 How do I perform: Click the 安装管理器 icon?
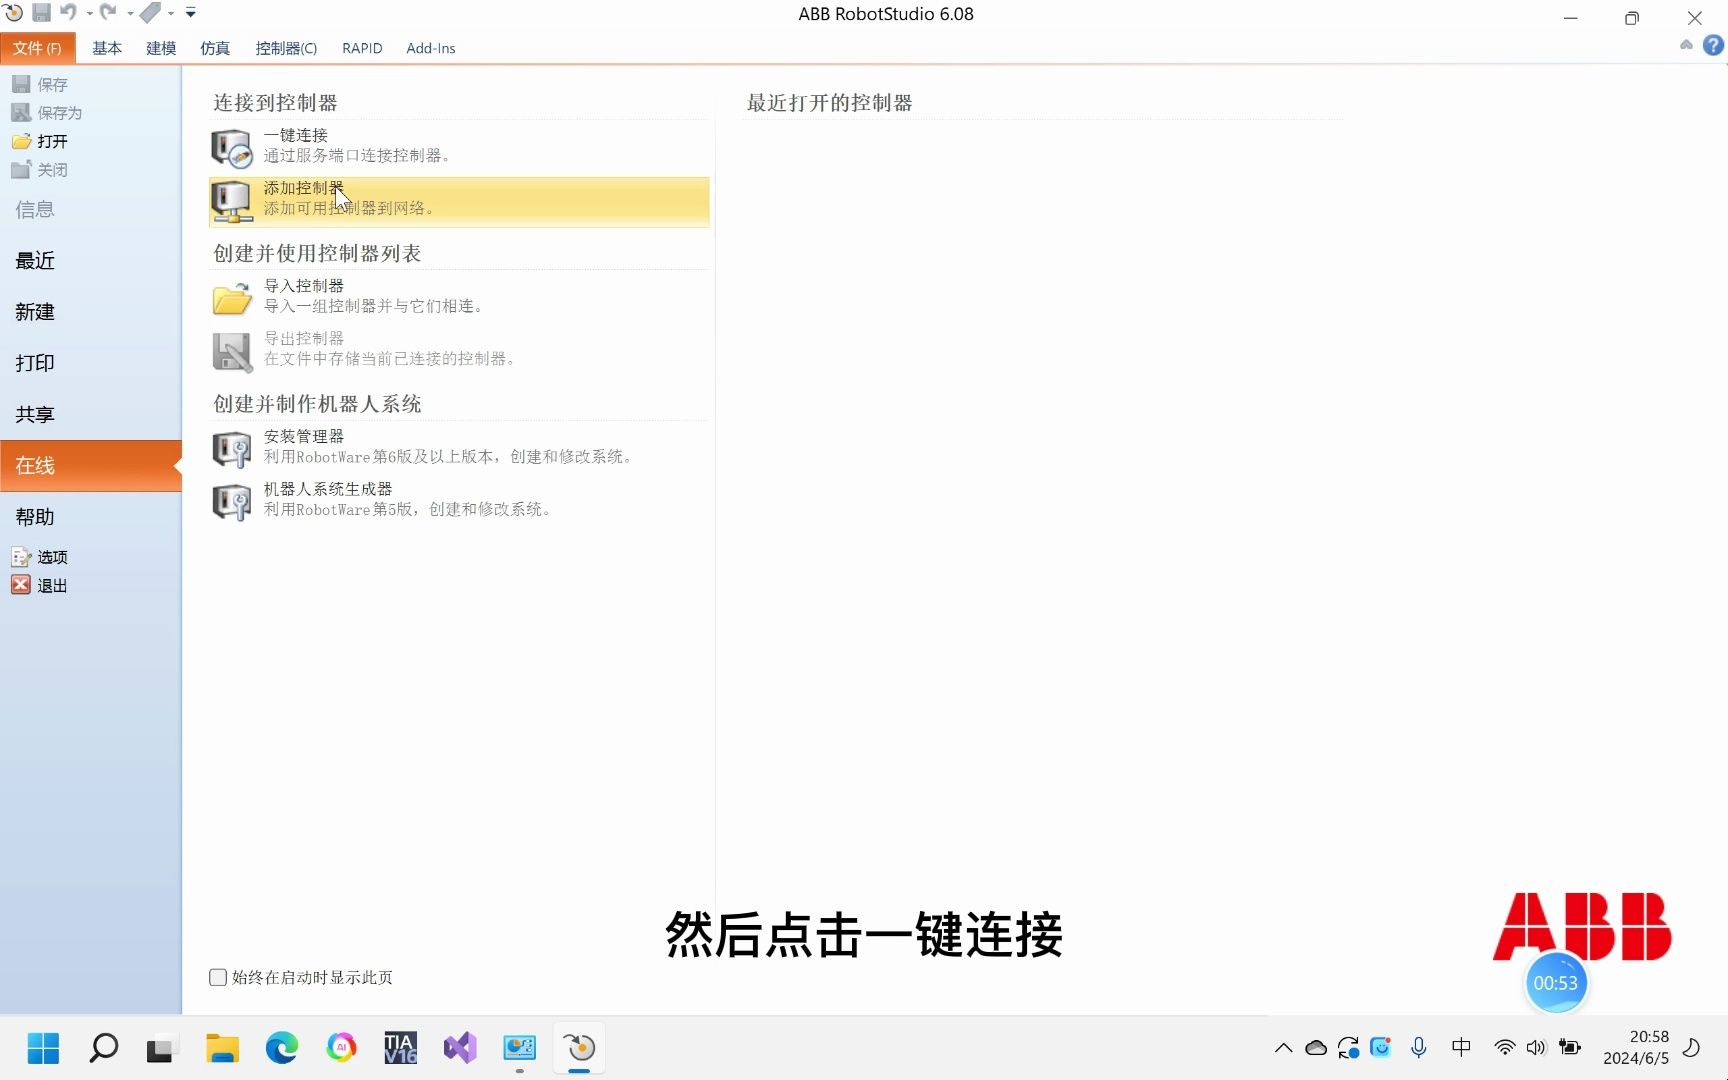point(232,449)
